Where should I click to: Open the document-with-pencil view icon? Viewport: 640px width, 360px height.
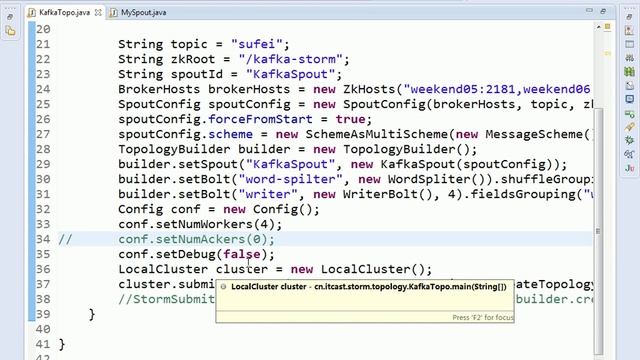(x=629, y=85)
